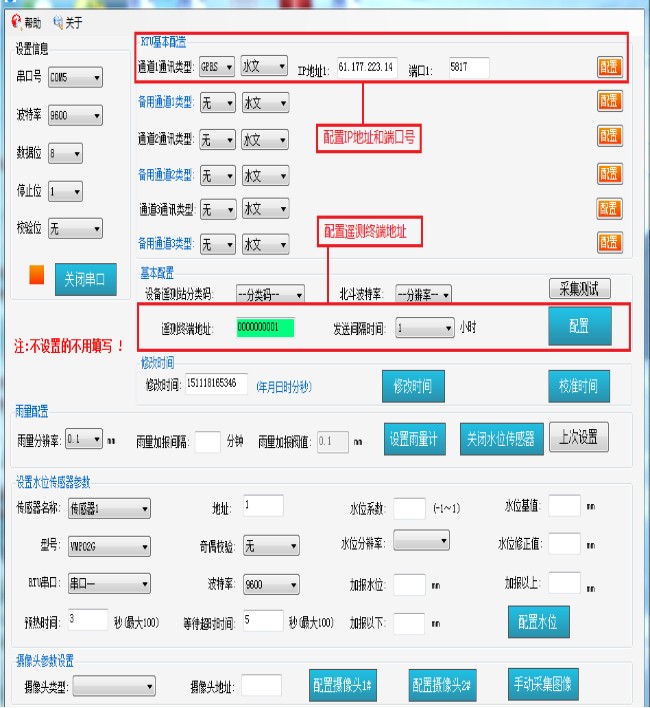Open the 摄像头类型 dropdown
650x708 pixels.
click(114, 686)
